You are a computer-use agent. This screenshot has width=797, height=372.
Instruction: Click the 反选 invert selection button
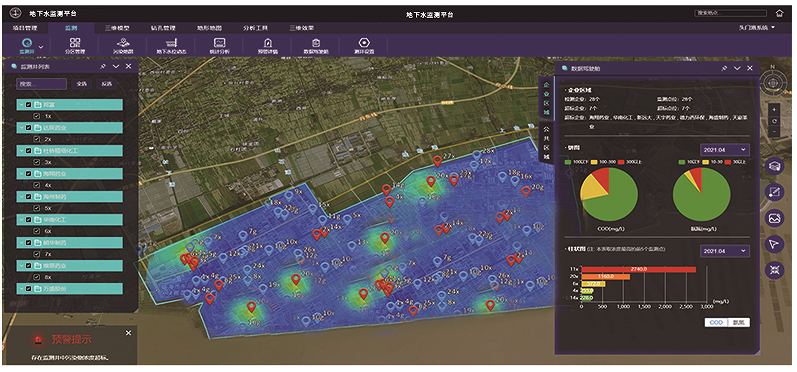(x=106, y=84)
